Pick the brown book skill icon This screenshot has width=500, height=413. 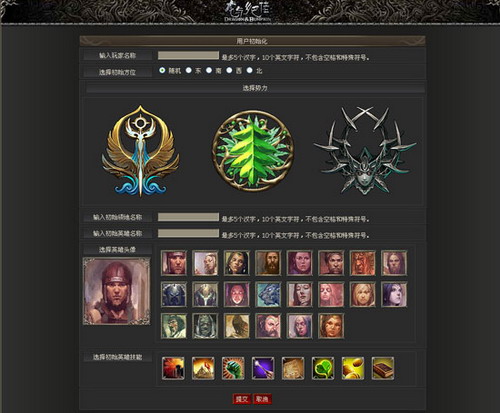click(383, 368)
